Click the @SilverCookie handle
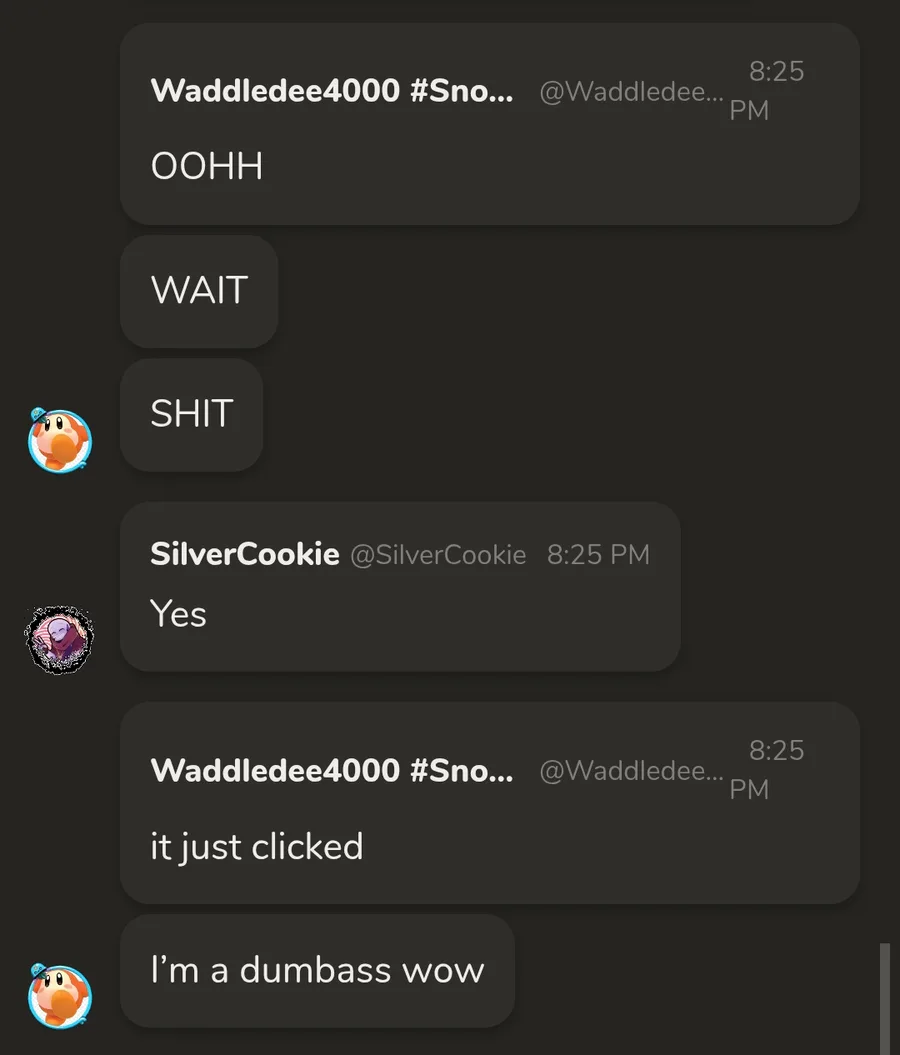 coord(438,555)
